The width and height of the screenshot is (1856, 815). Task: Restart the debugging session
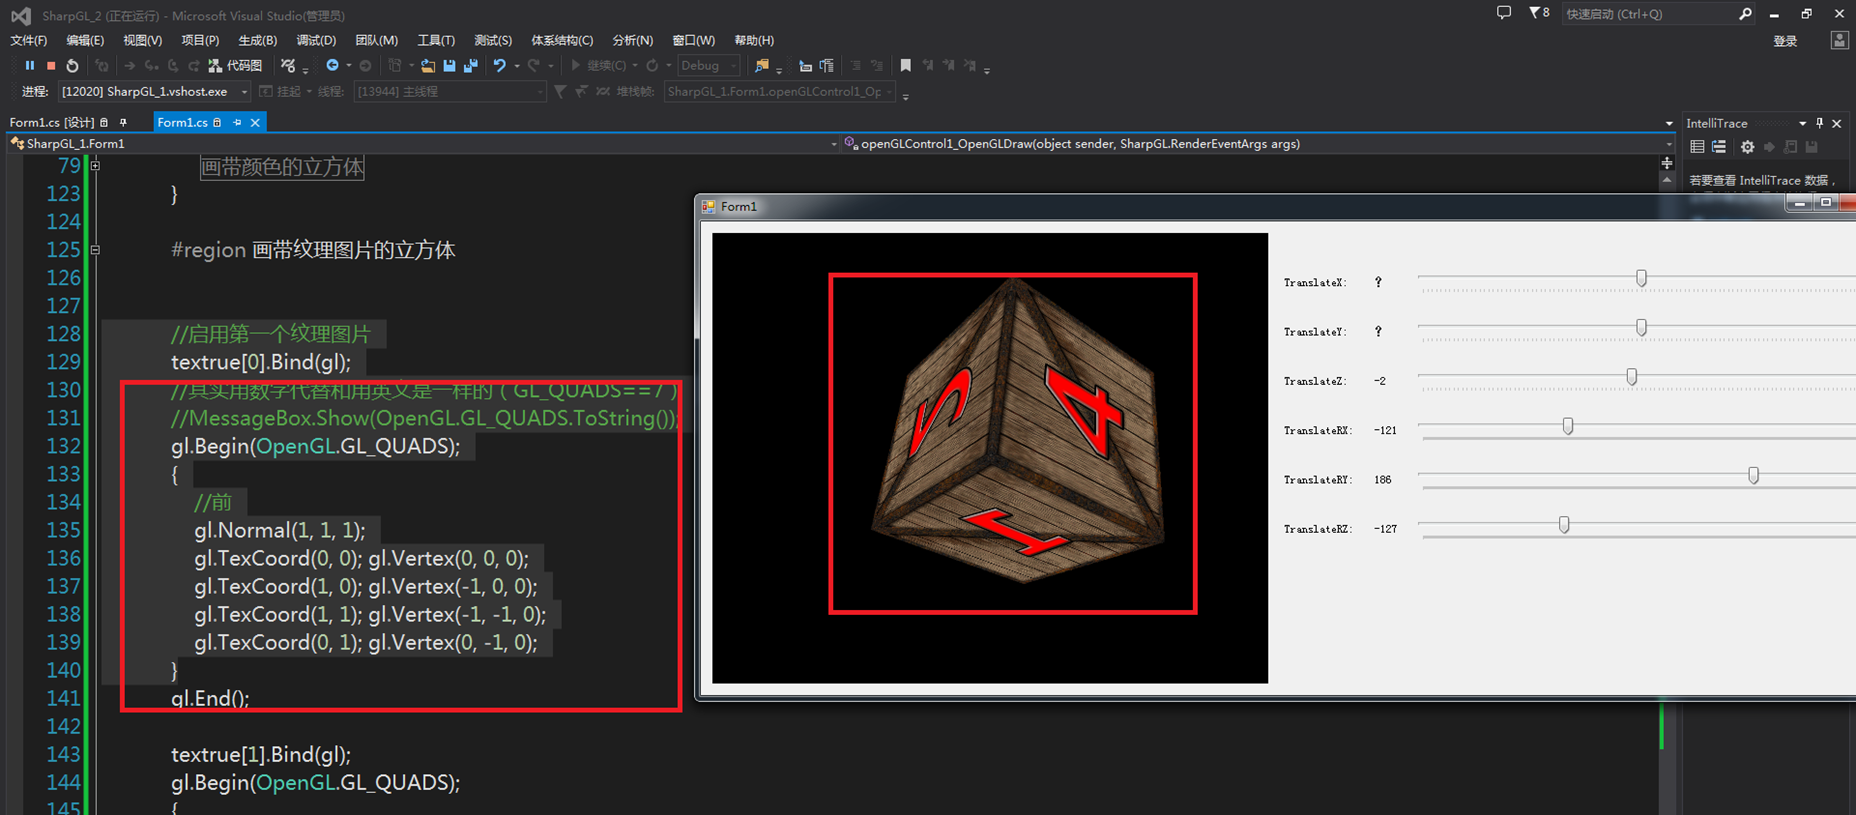point(72,66)
